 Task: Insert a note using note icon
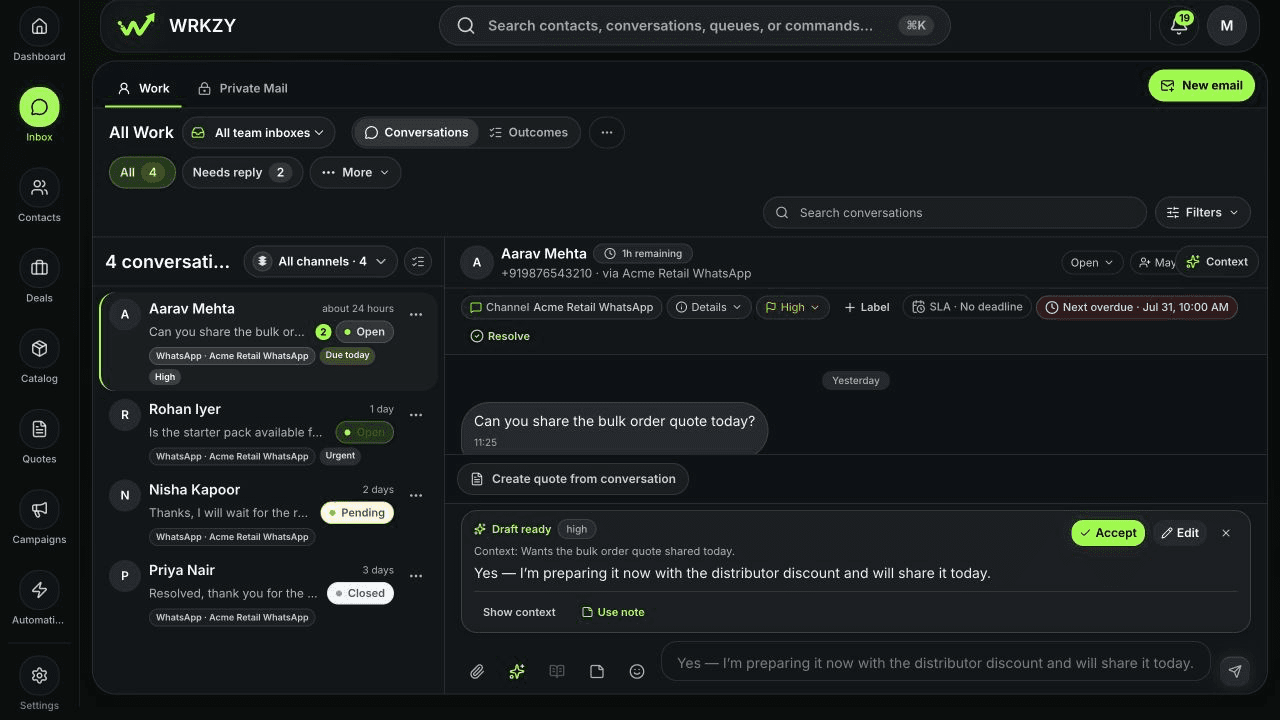pyautogui.click(x=597, y=672)
